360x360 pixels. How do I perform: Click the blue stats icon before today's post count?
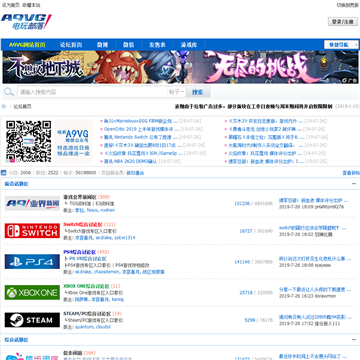pos(4,173)
